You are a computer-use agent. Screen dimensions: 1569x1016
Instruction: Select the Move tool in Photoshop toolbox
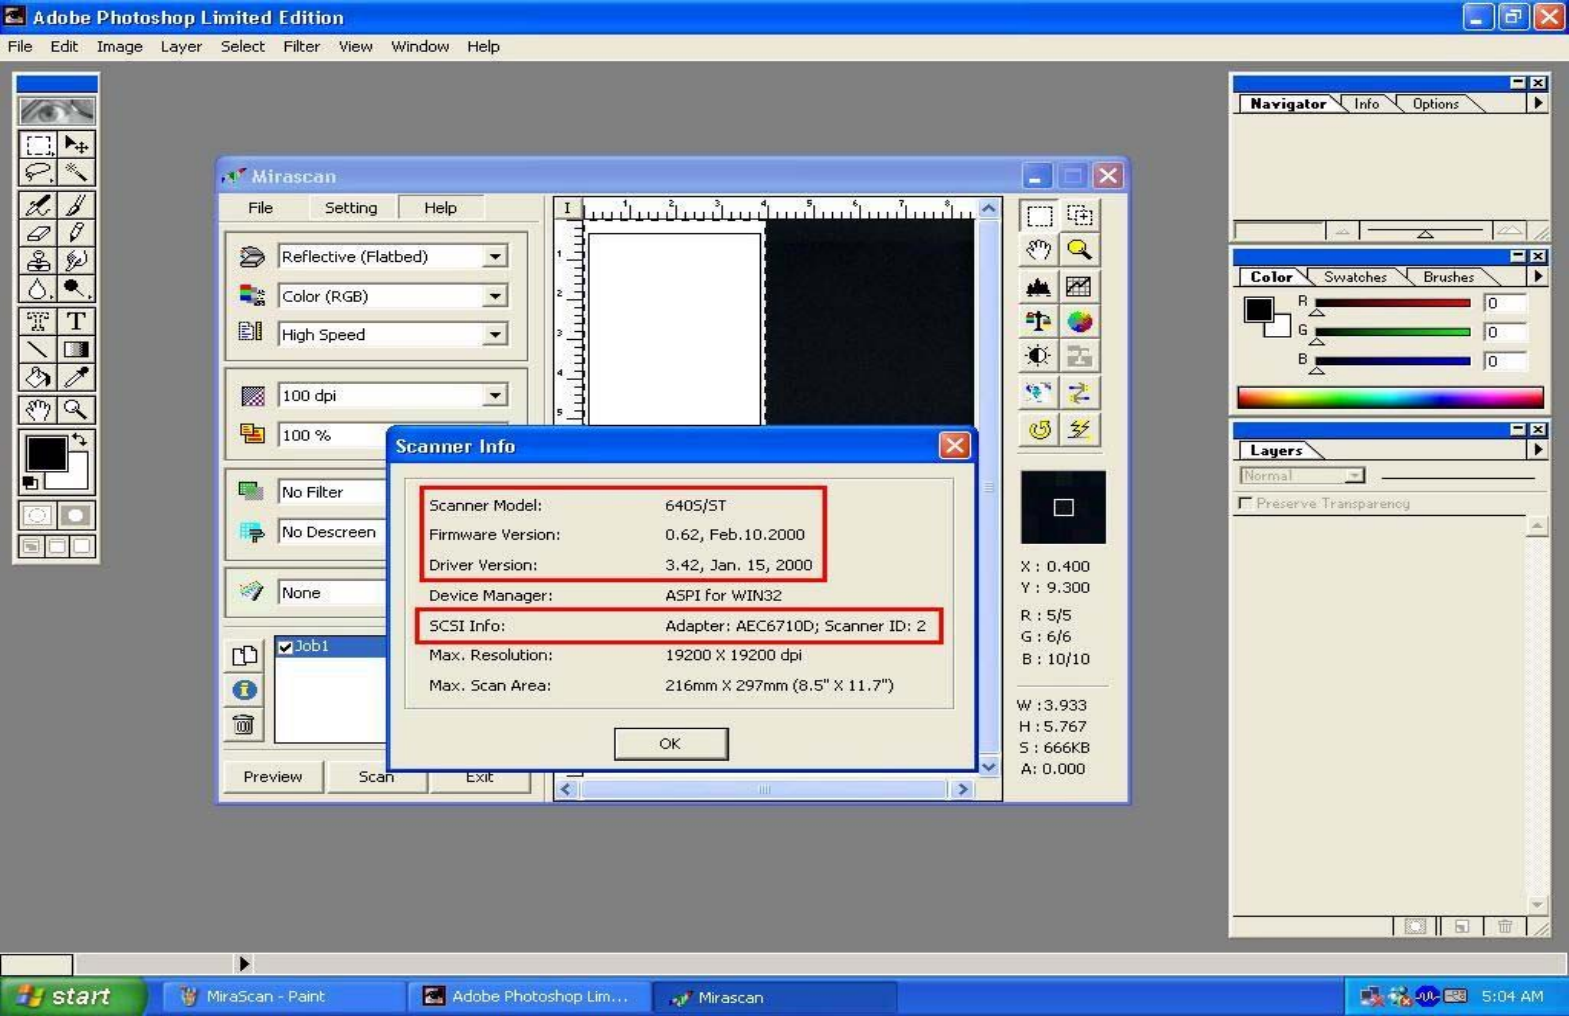(x=76, y=145)
